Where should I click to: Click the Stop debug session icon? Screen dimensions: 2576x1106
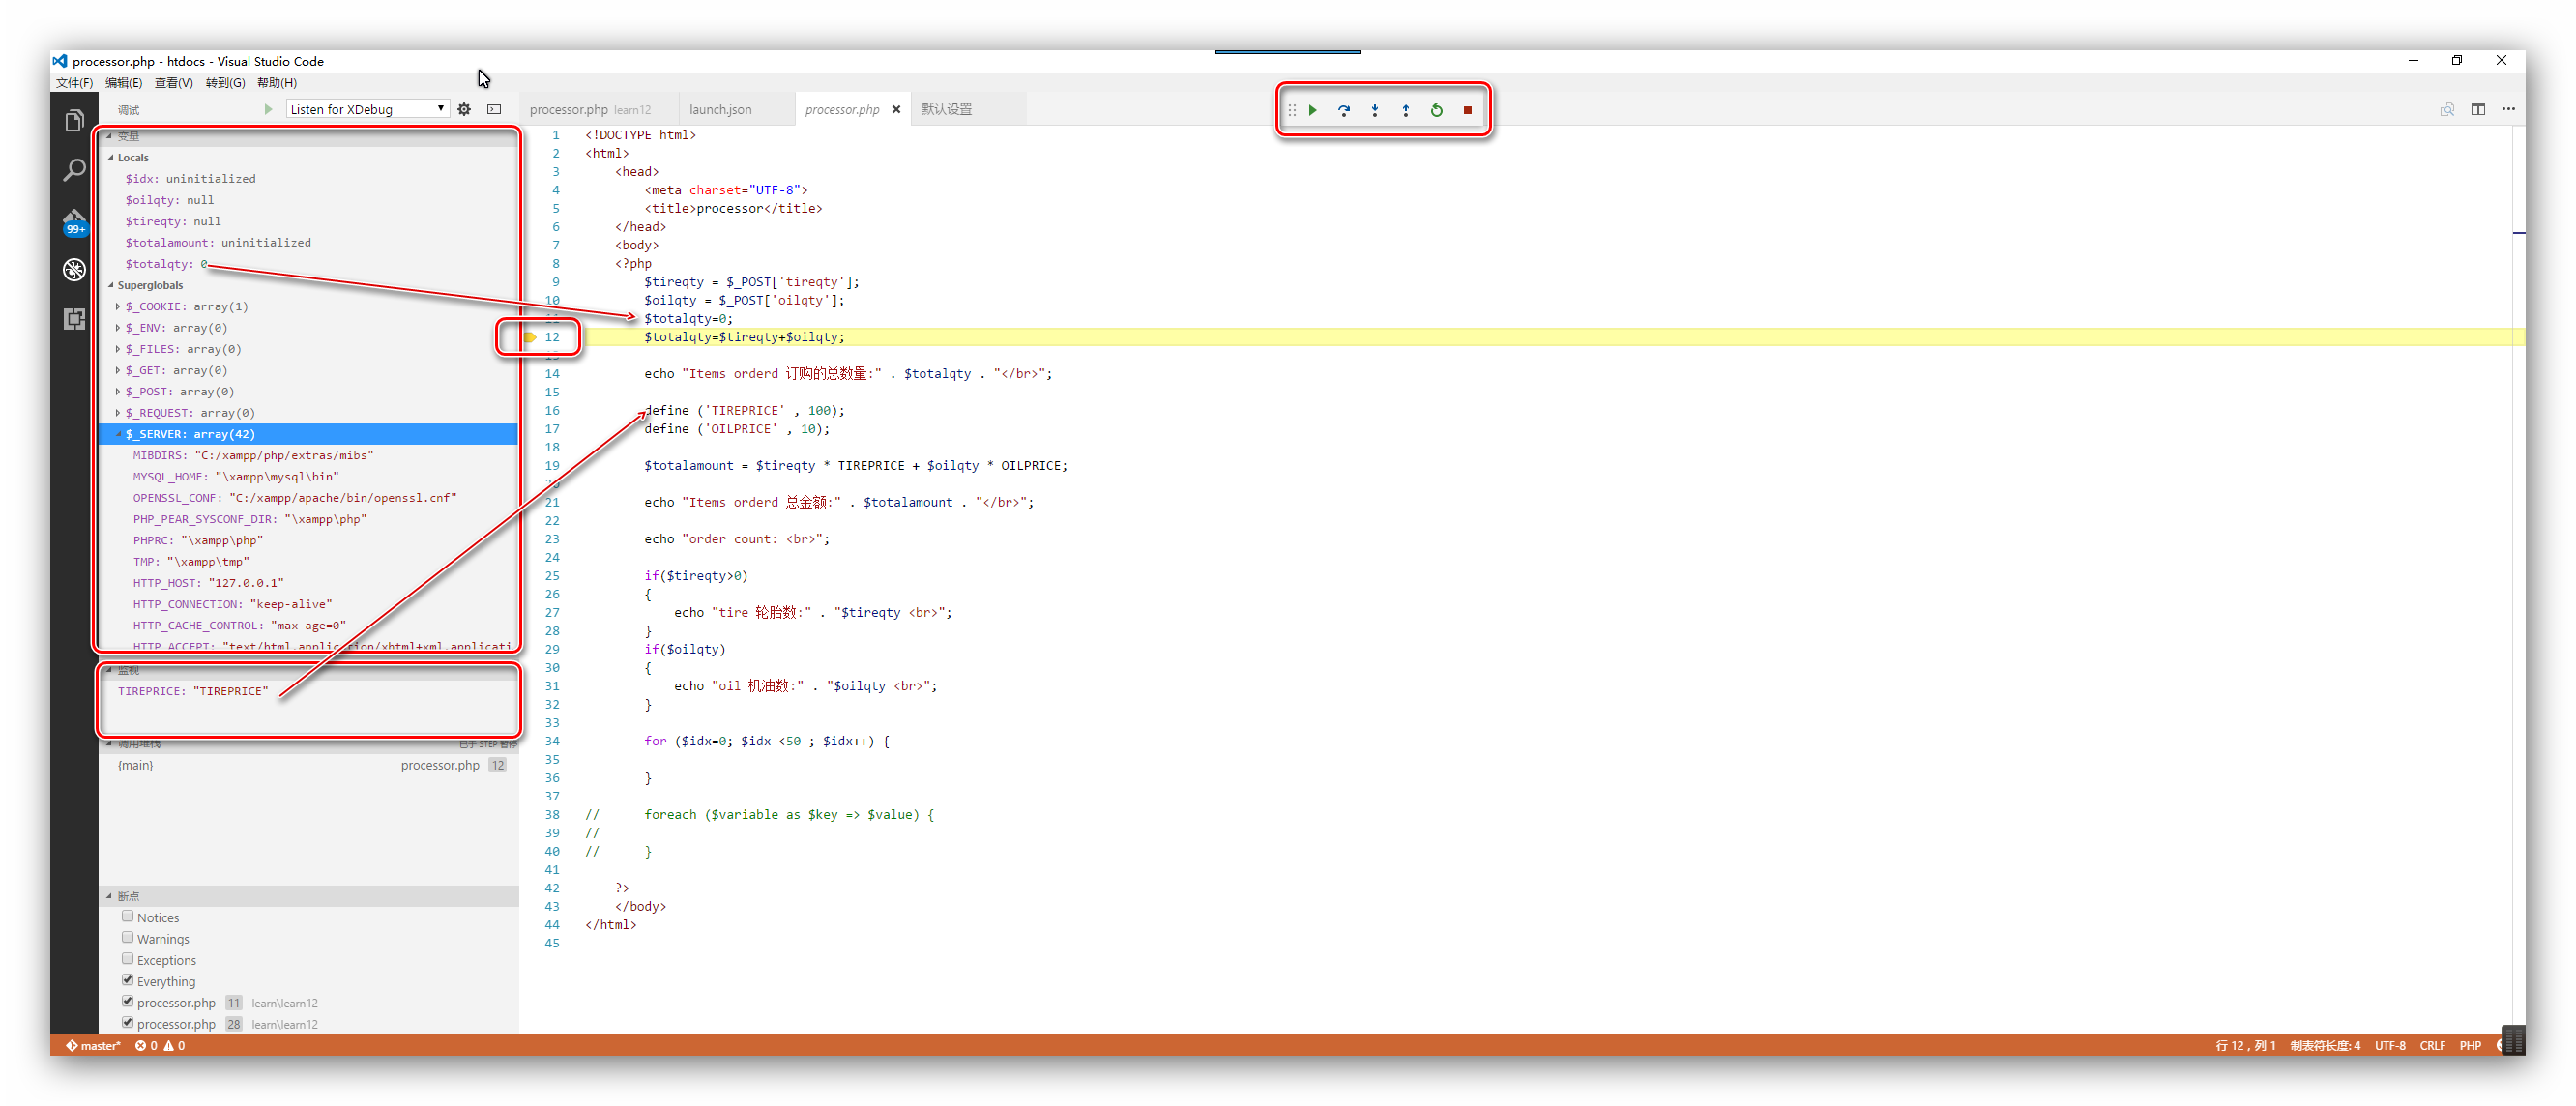1467,110
